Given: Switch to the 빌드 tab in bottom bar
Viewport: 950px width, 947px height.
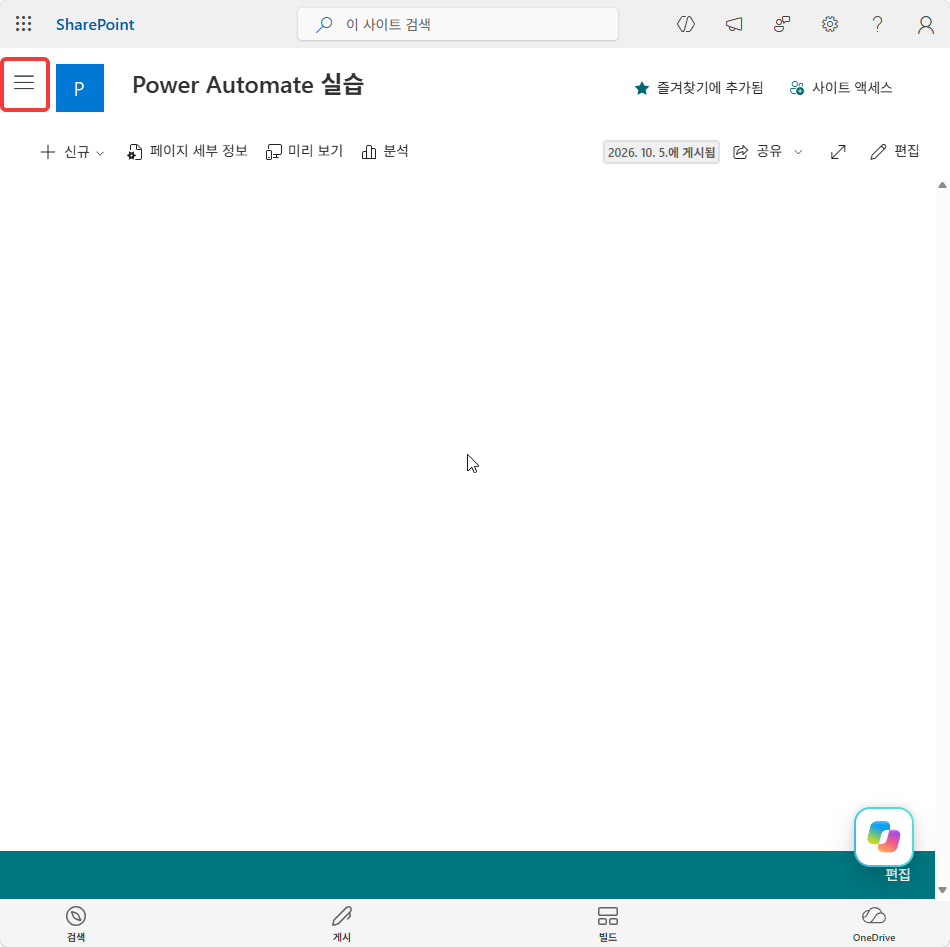Looking at the screenshot, I should [x=608, y=924].
